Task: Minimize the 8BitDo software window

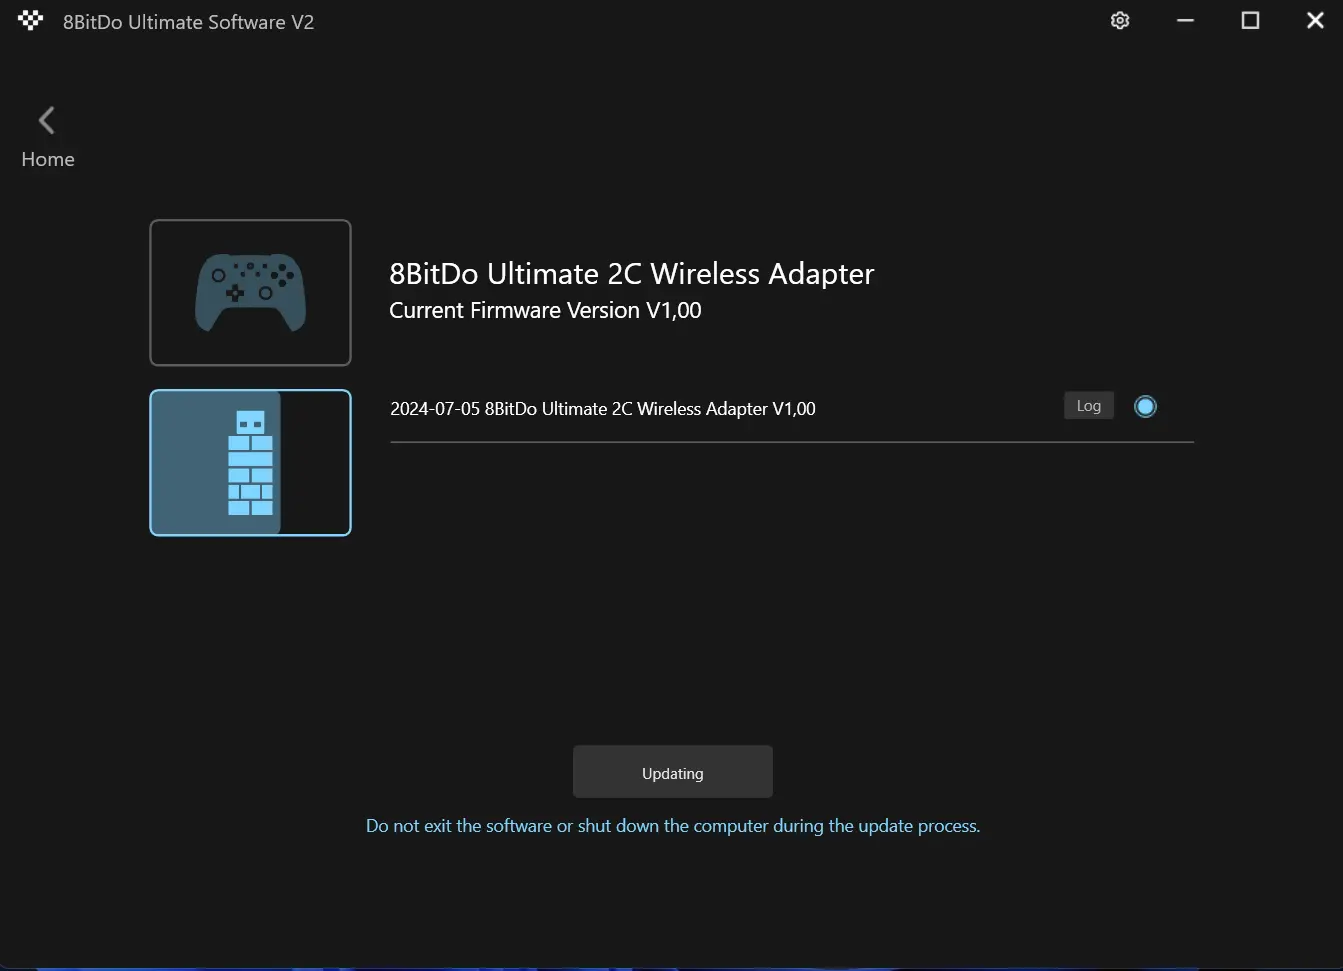Action: tap(1185, 21)
